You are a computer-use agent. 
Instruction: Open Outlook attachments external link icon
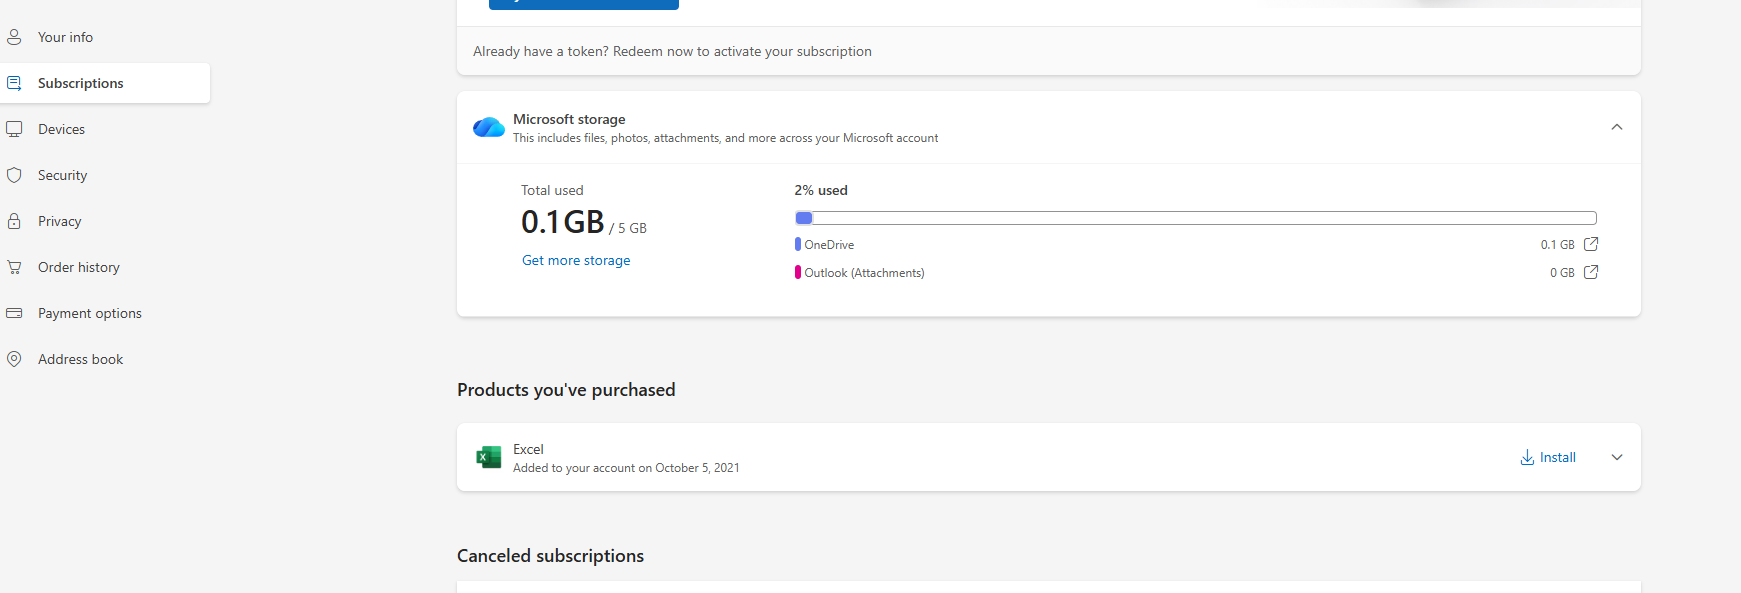point(1591,272)
